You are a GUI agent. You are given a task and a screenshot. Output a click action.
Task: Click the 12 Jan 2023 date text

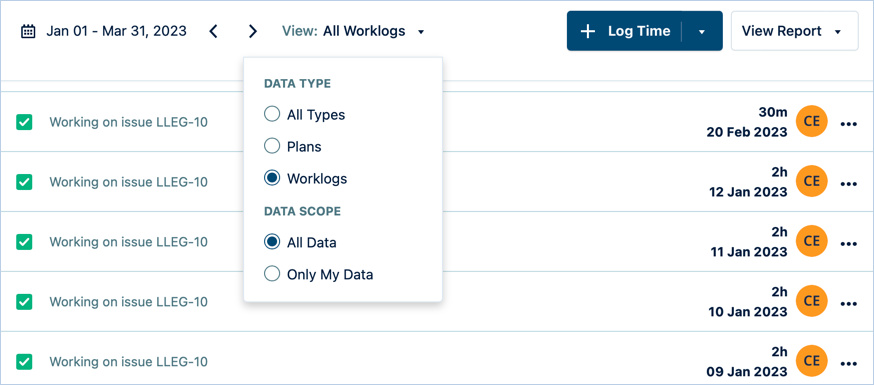[x=748, y=192]
